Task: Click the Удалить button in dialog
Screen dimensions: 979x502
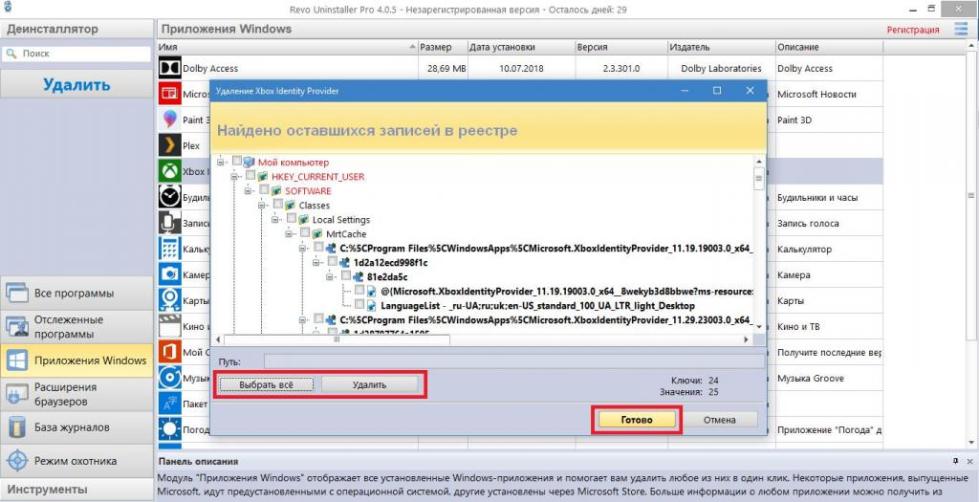Action: tap(370, 385)
